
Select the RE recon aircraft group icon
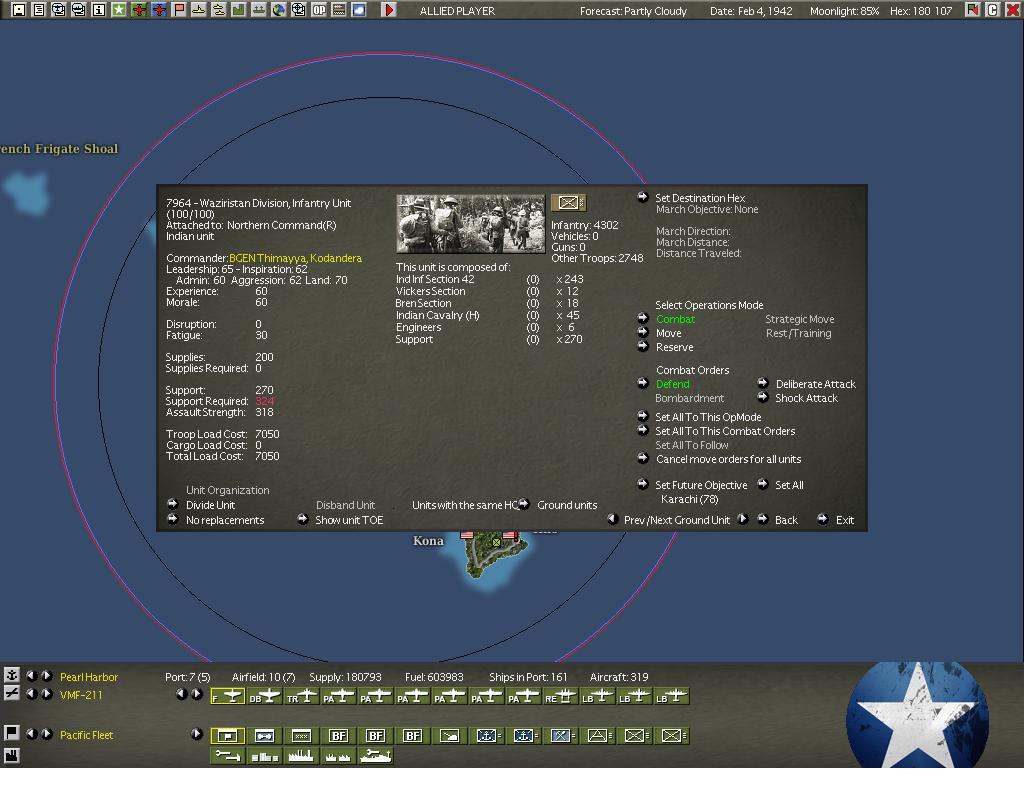pyautogui.click(x=561, y=697)
